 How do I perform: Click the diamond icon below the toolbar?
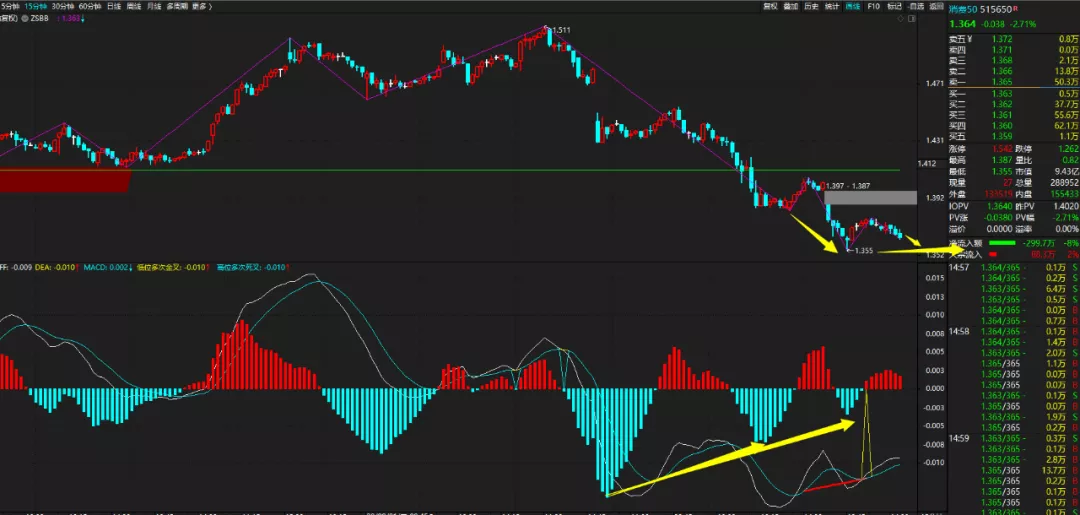[x=900, y=19]
